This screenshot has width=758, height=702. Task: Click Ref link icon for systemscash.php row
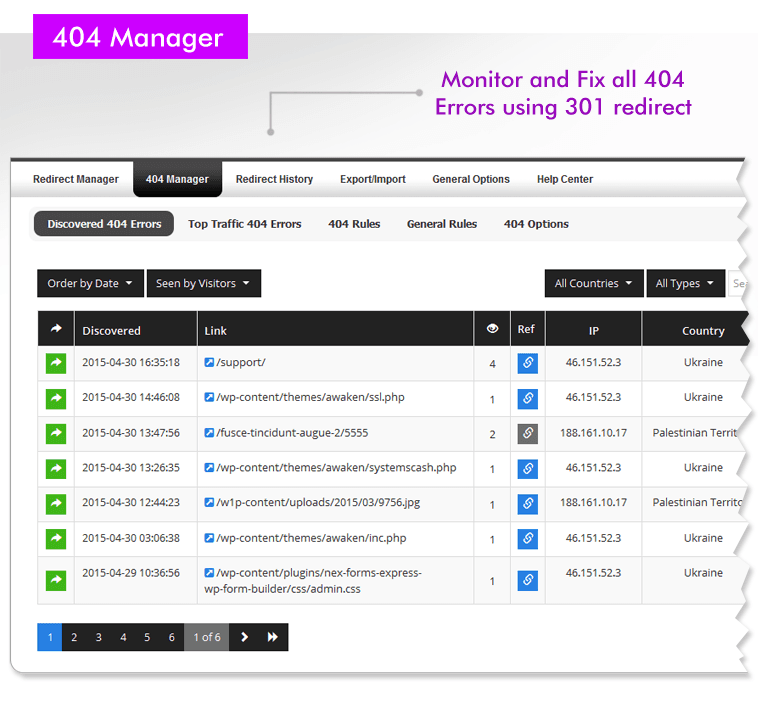(527, 468)
